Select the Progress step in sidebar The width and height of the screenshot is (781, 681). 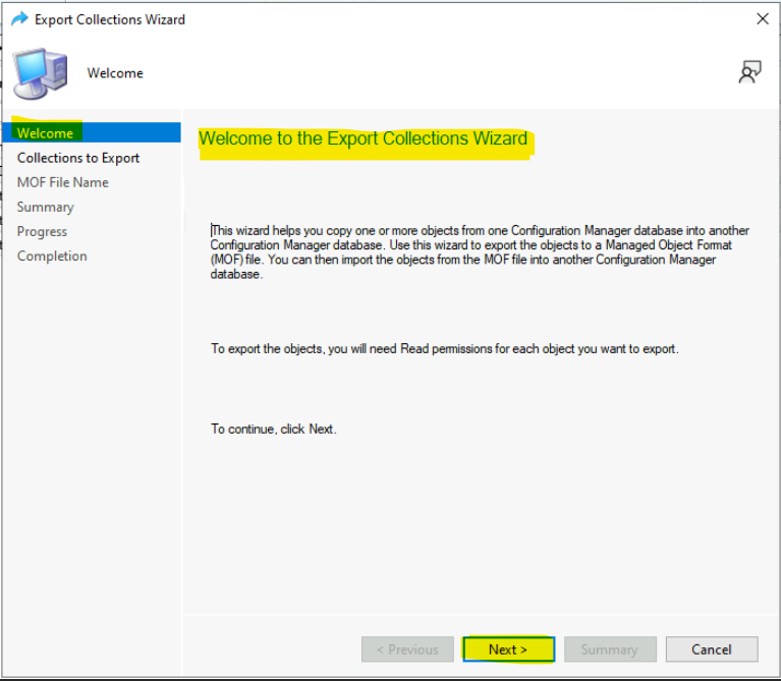[42, 232]
